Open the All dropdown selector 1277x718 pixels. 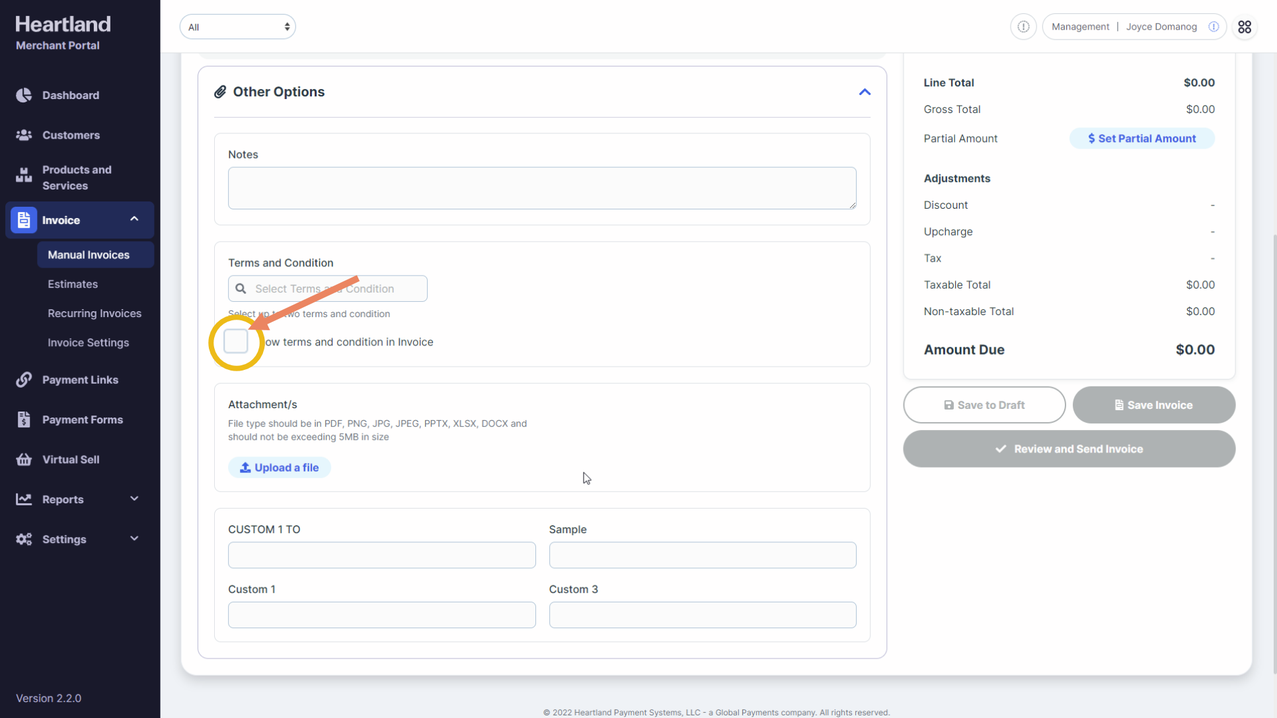pyautogui.click(x=237, y=27)
